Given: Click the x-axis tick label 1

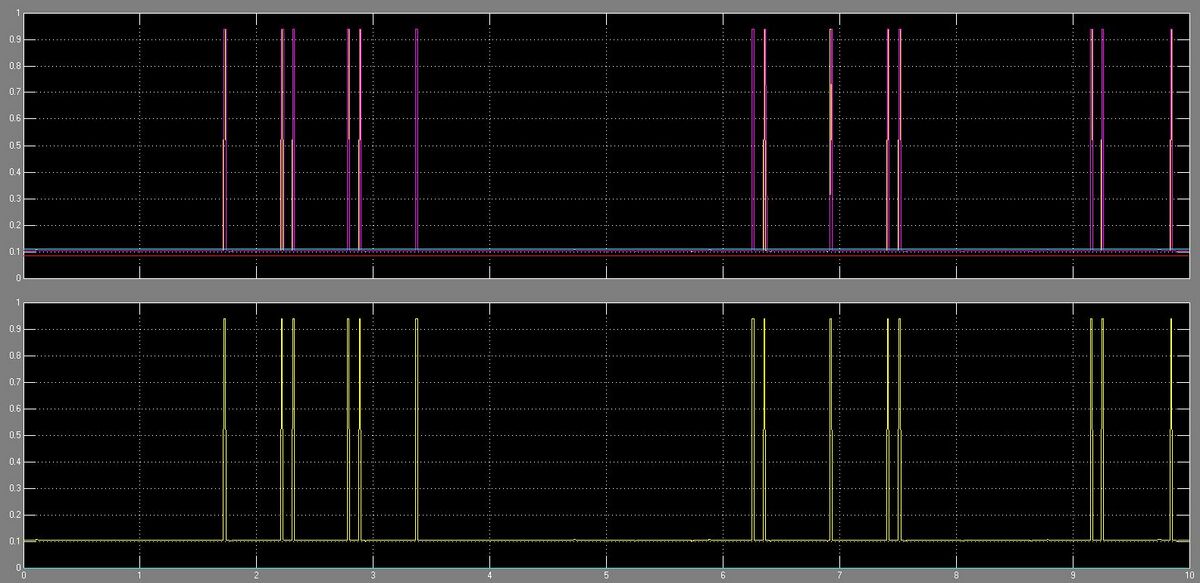Looking at the screenshot, I should coord(140,576).
